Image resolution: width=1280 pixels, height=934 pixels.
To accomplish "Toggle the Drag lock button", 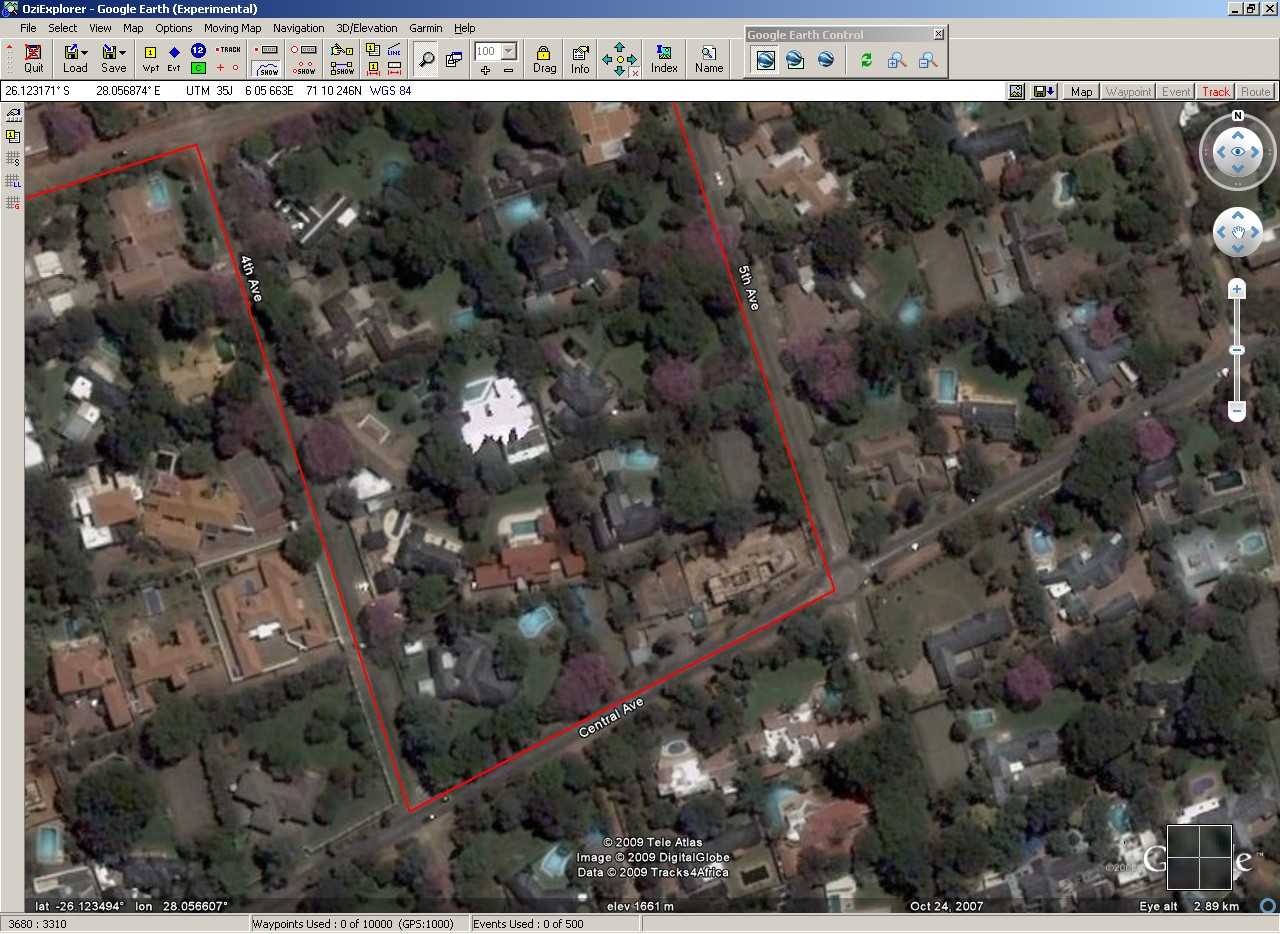I will pyautogui.click(x=544, y=58).
